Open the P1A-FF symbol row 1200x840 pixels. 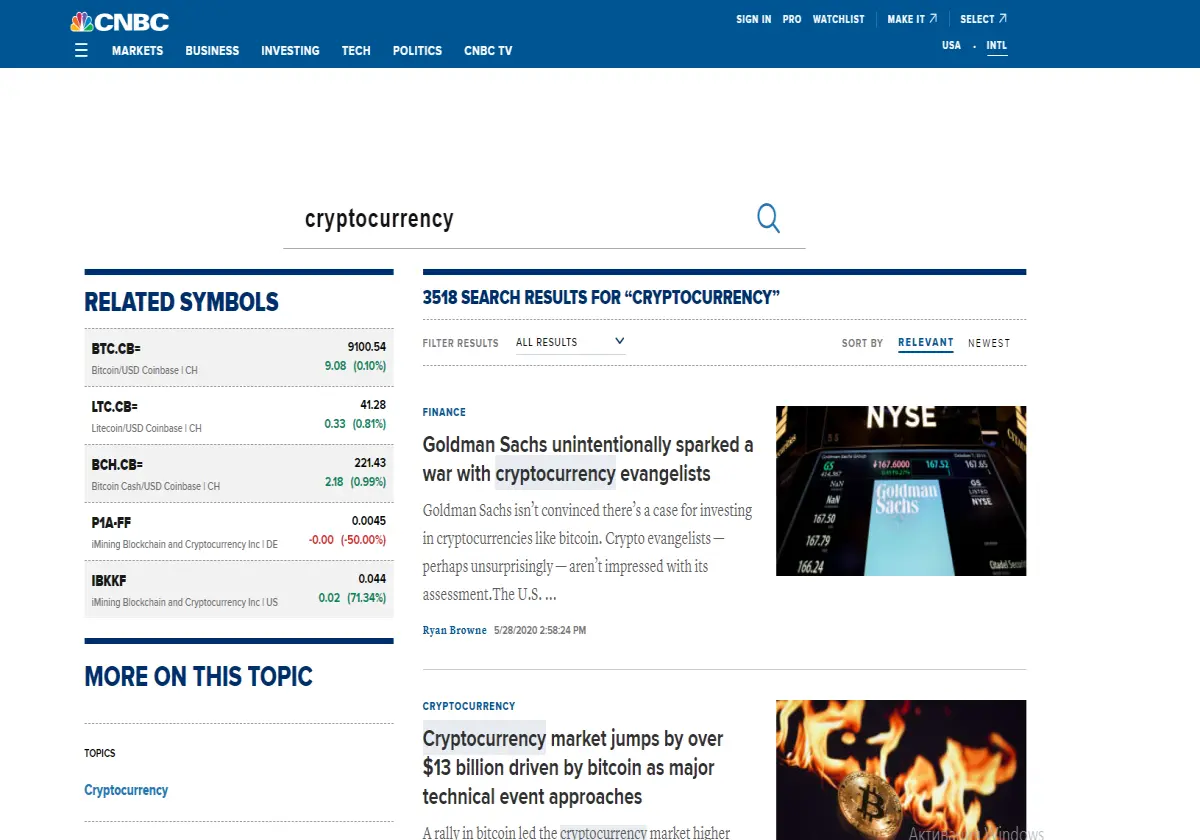coord(239,532)
